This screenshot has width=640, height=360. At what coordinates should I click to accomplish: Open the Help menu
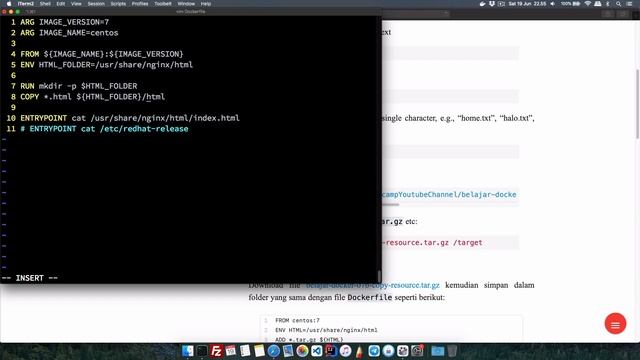pyautogui.click(x=206, y=4)
